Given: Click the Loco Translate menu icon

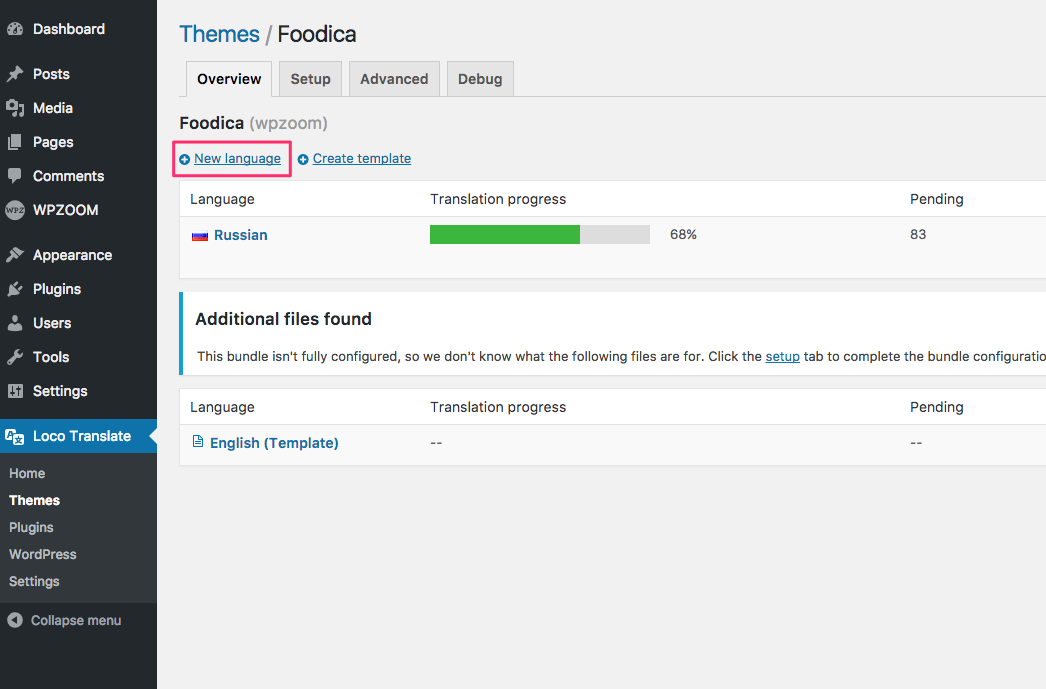Looking at the screenshot, I should [x=15, y=436].
